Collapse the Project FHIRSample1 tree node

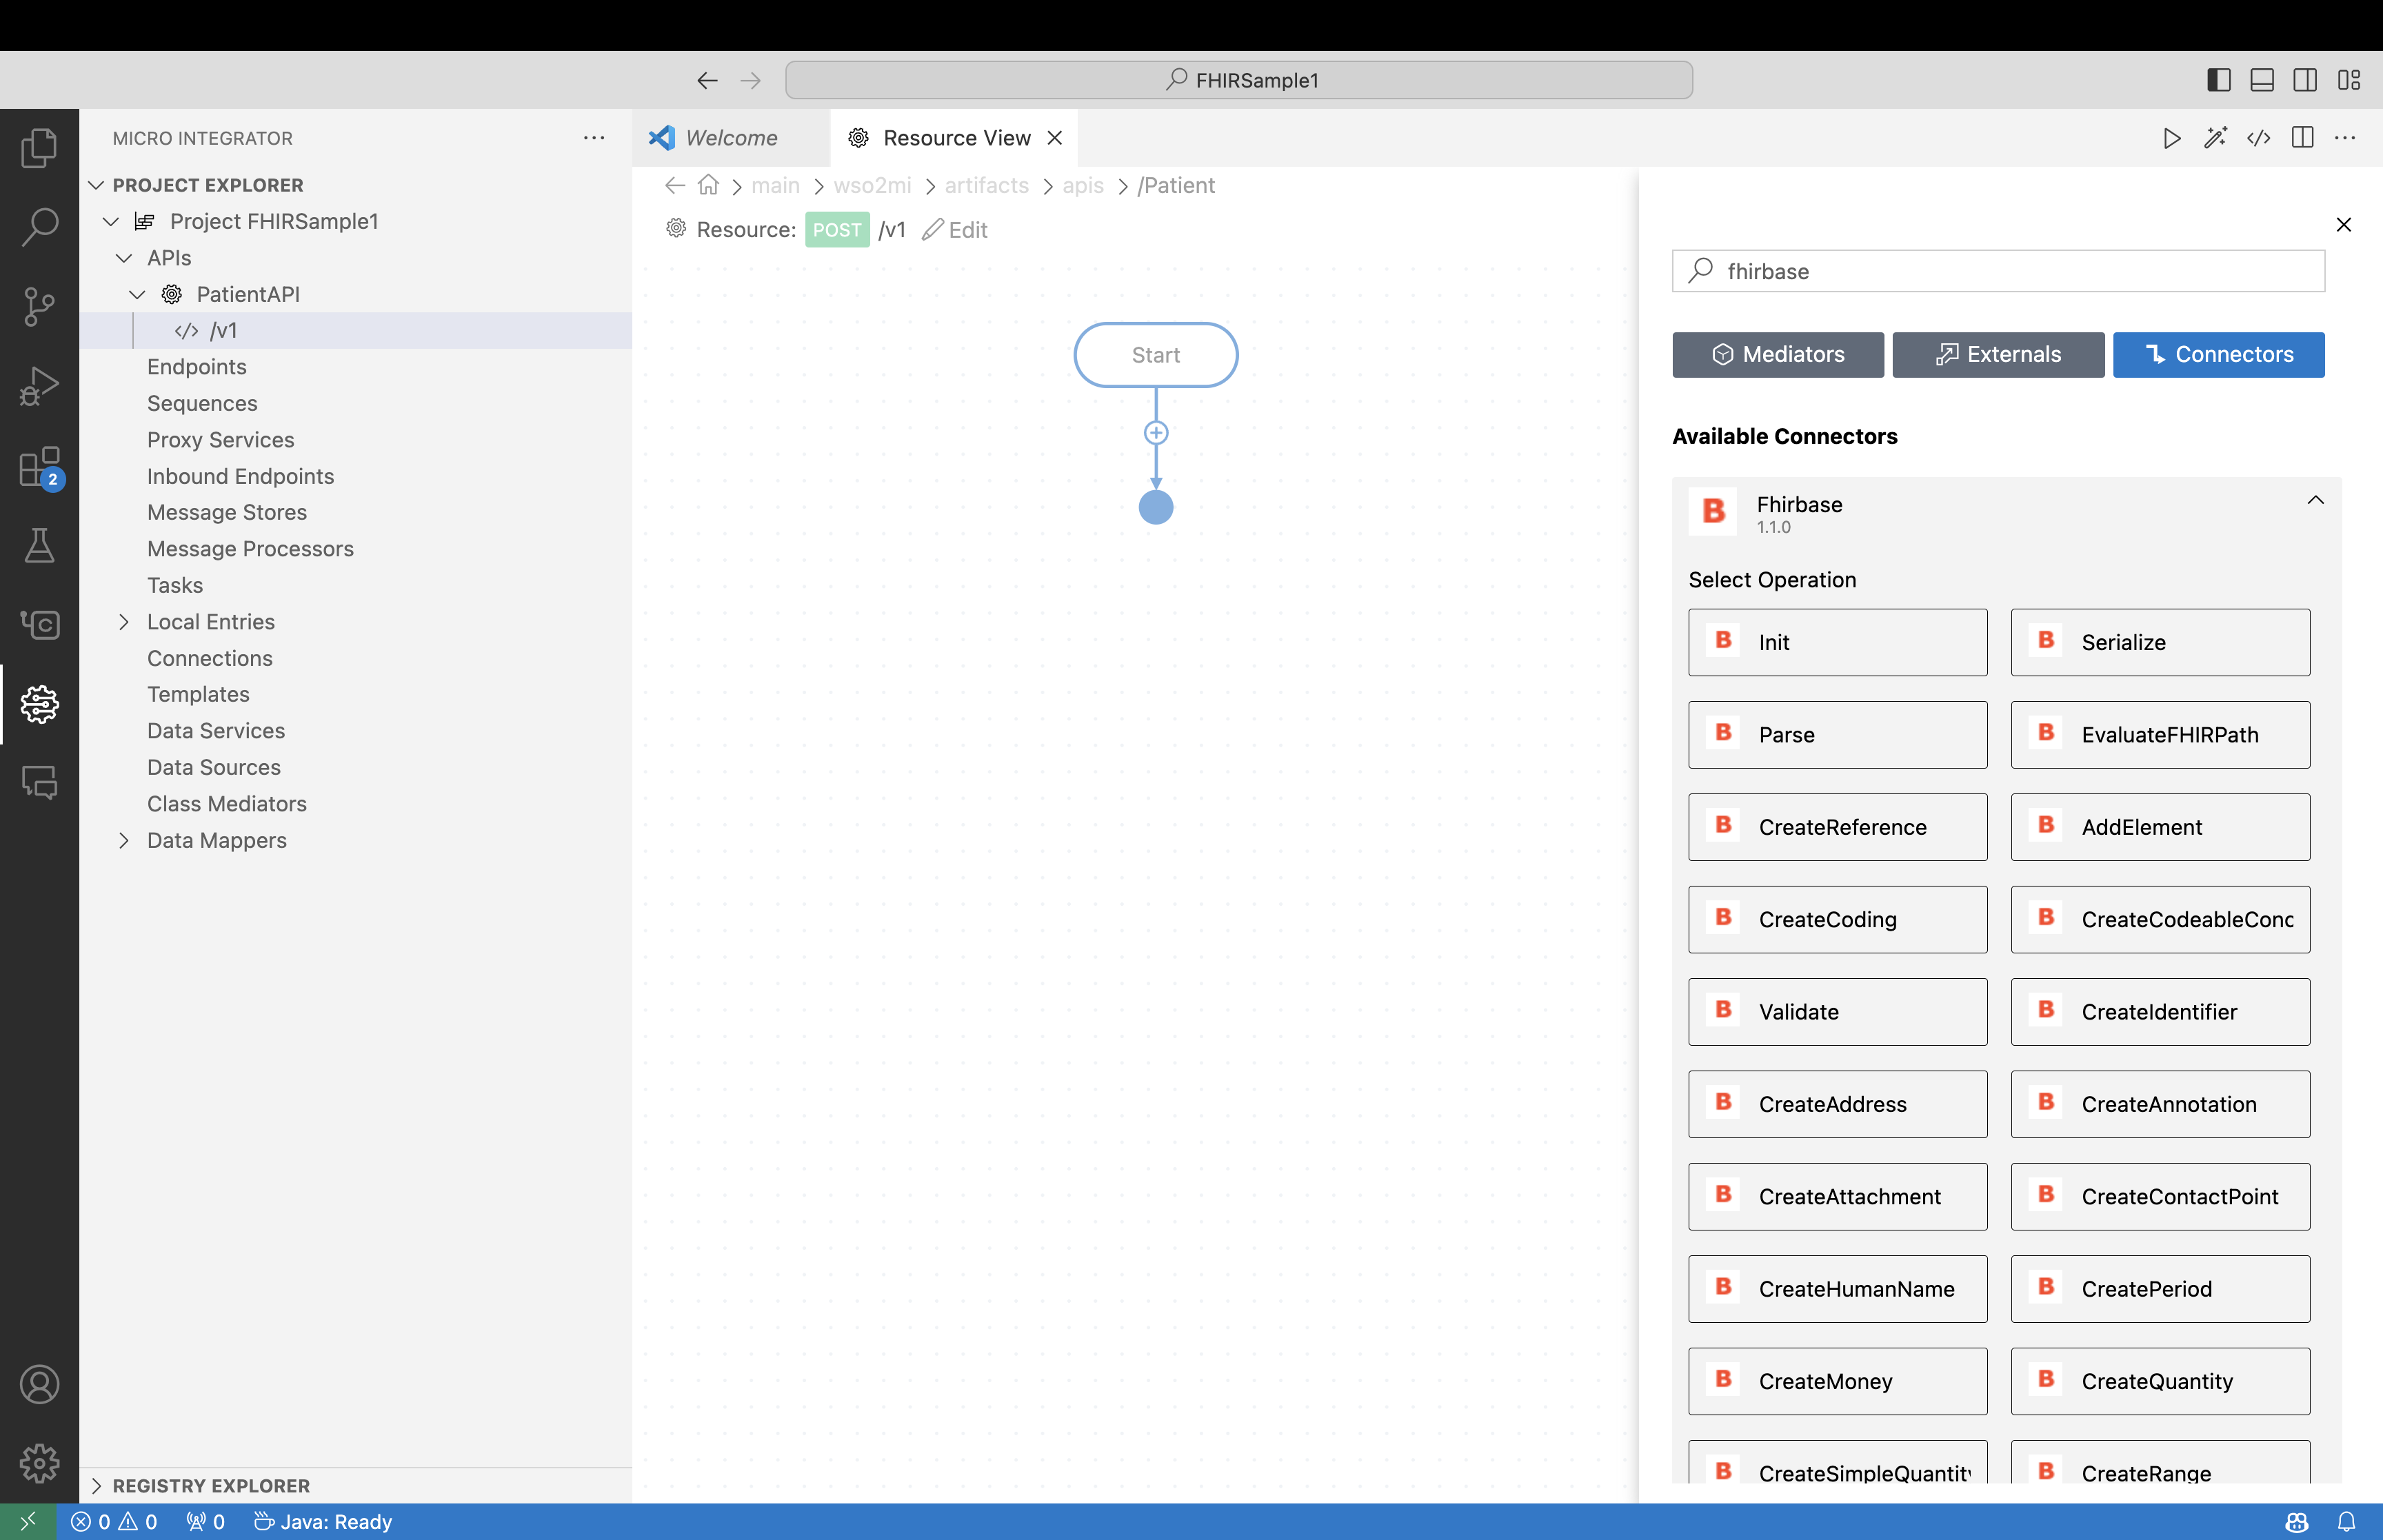point(110,221)
